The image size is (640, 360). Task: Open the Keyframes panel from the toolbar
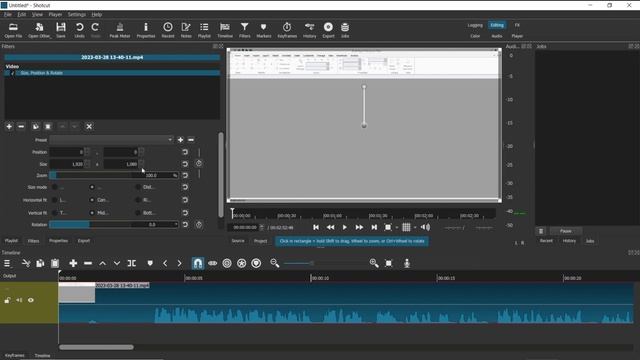click(x=287, y=30)
